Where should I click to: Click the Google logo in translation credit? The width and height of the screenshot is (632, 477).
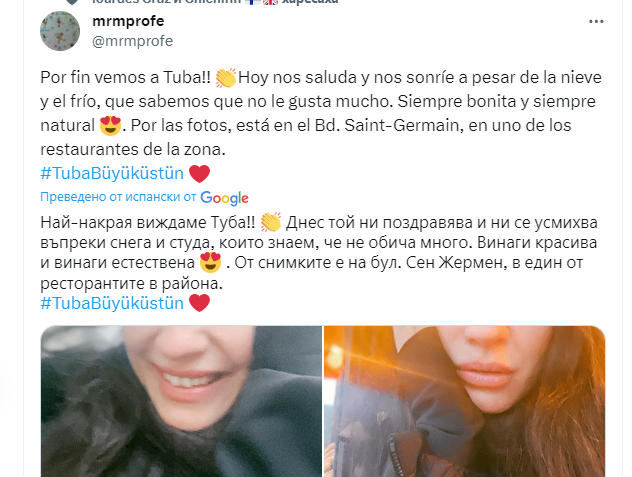tap(225, 198)
